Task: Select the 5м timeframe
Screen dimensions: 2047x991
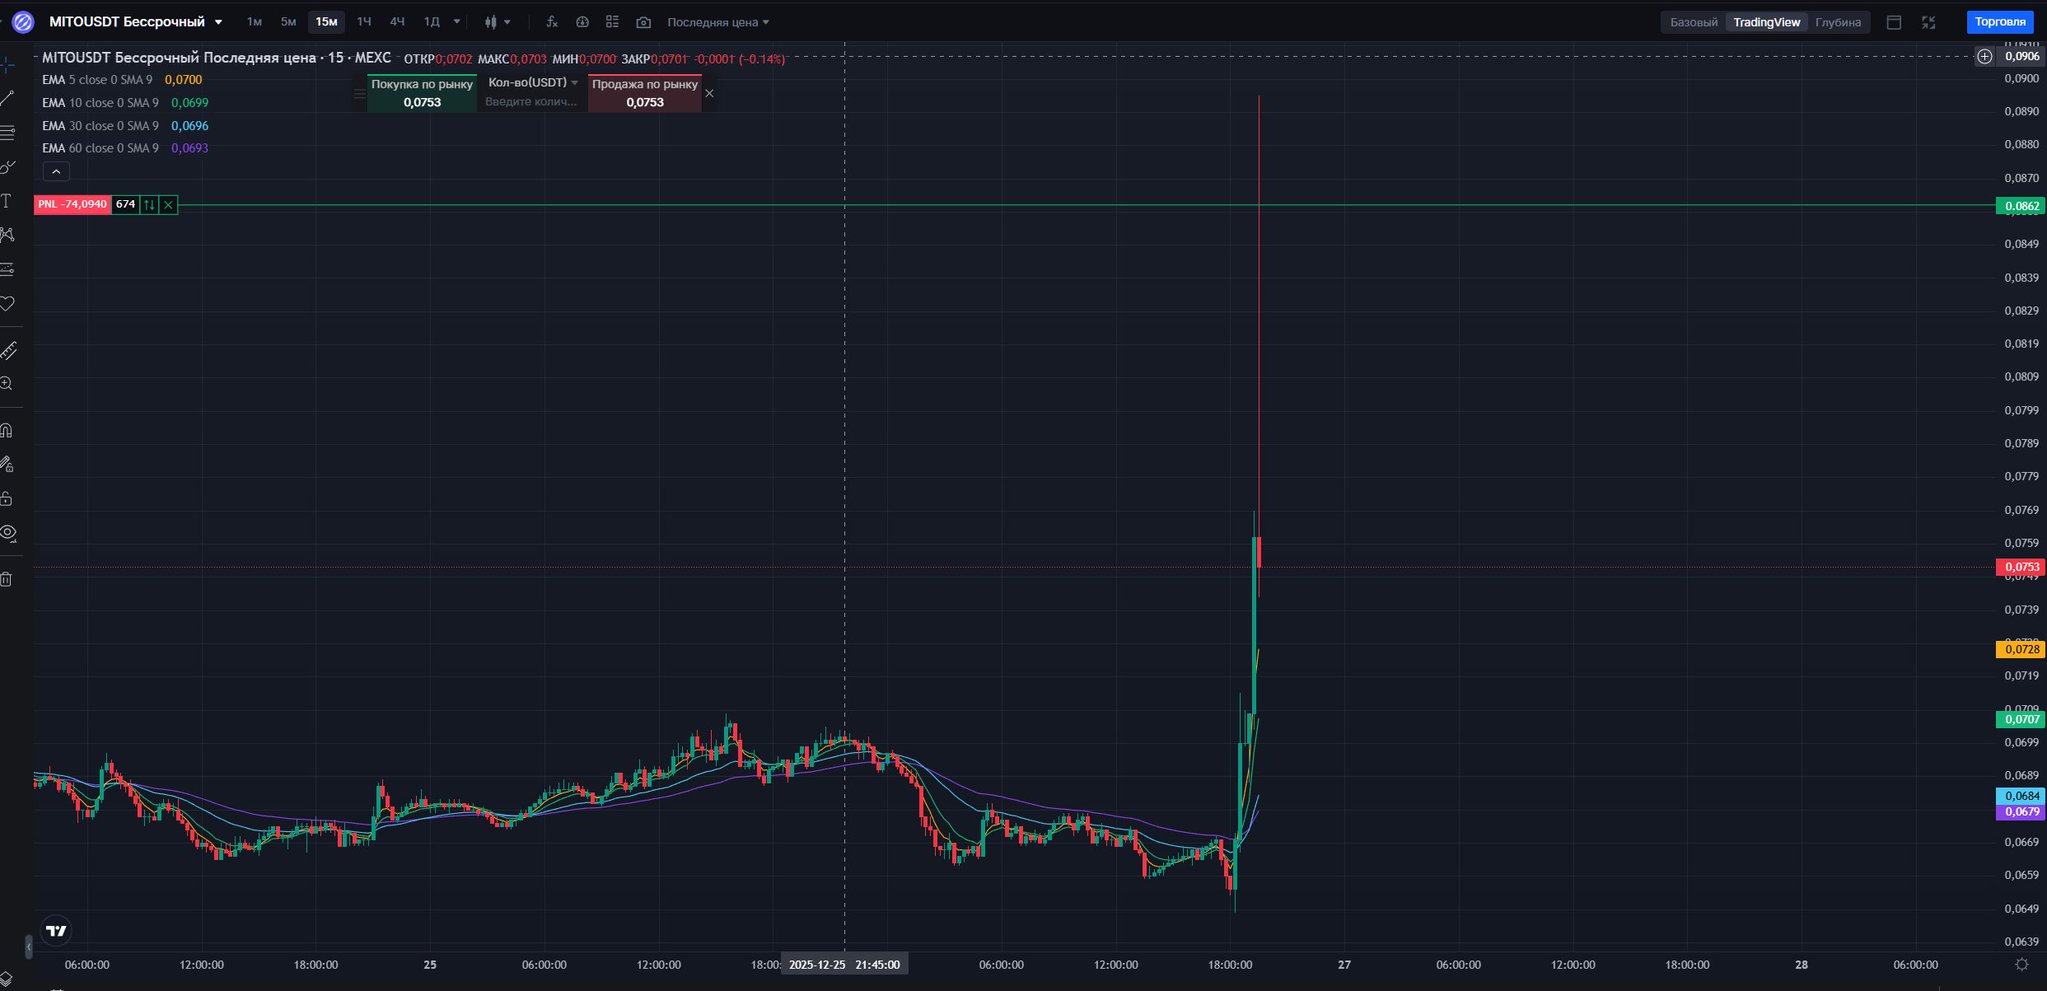Action: coord(289,22)
